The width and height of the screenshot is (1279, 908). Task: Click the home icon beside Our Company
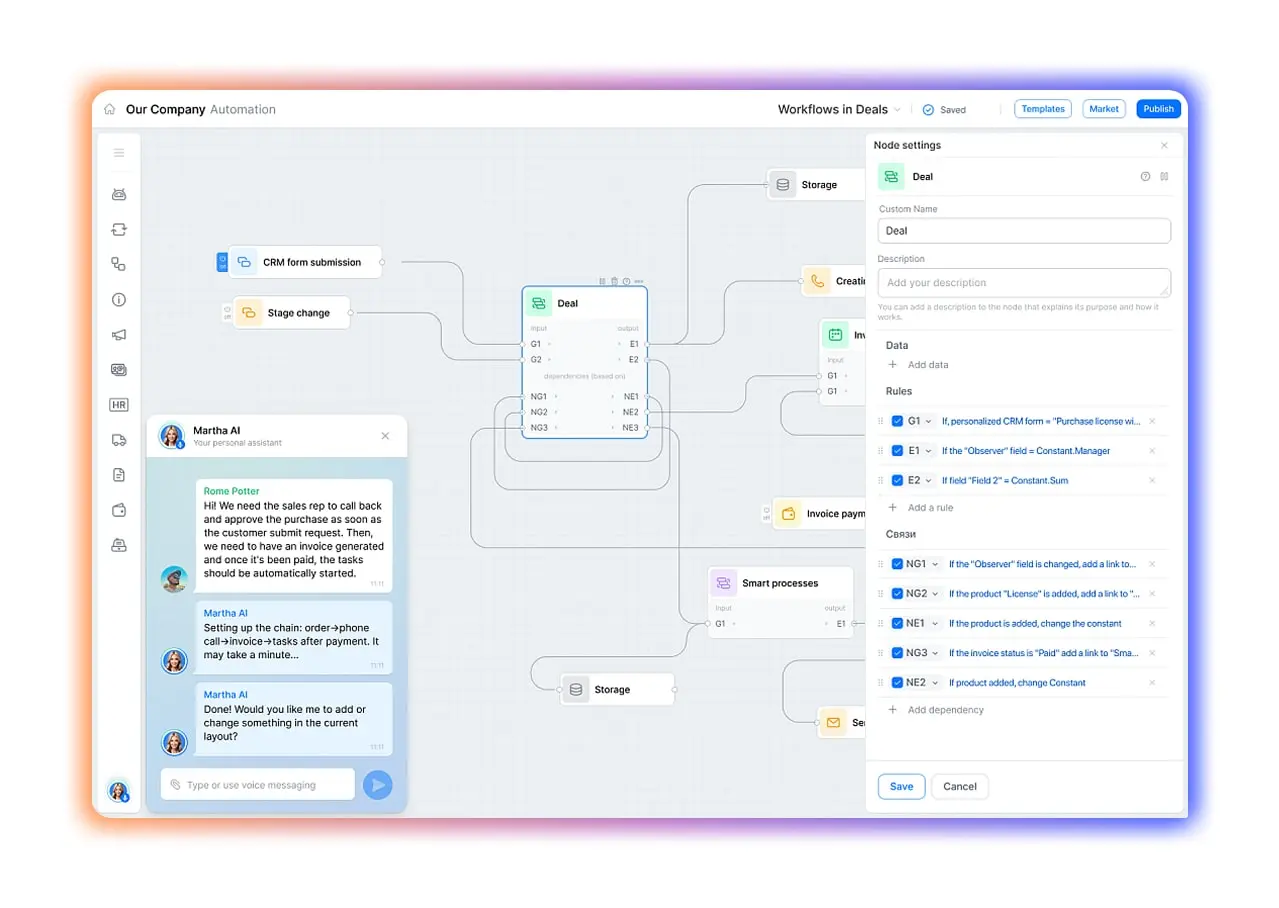tap(110, 110)
